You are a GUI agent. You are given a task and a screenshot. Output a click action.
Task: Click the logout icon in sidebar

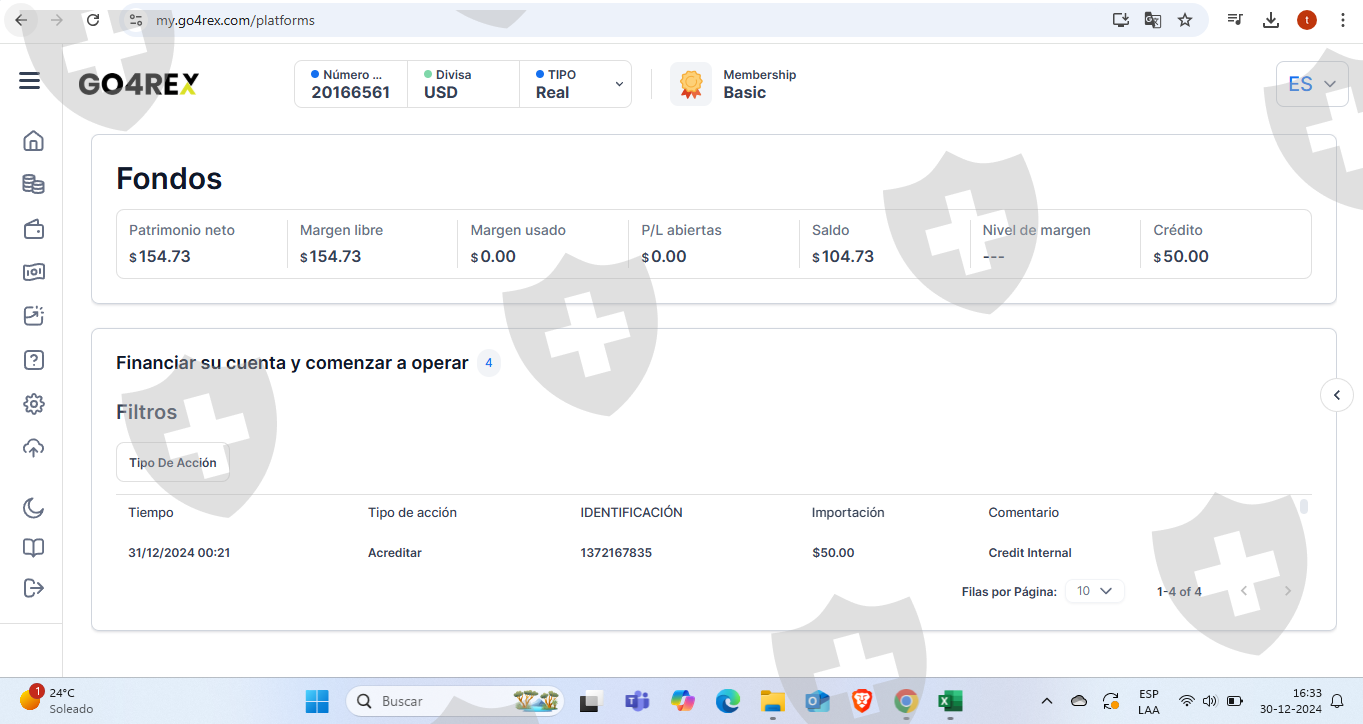point(34,587)
